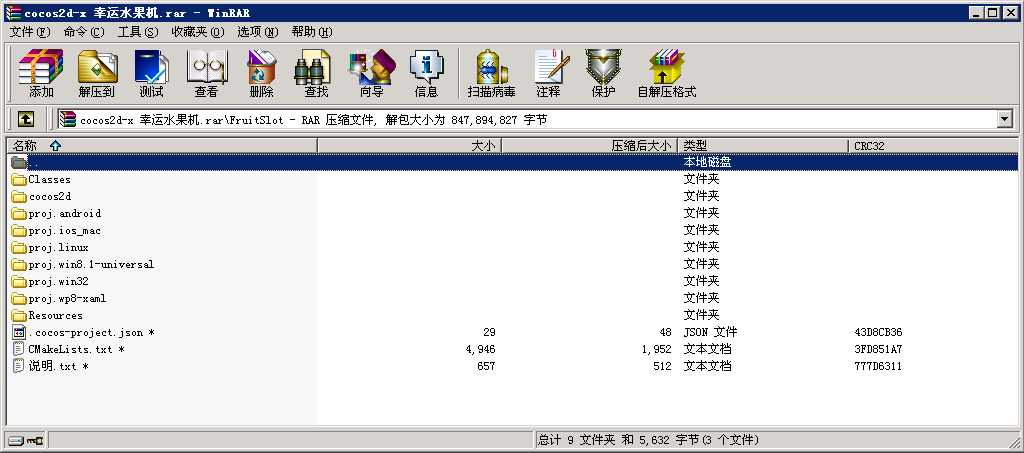Select the proj.wp8-xaml folder

pyautogui.click(x=67, y=298)
